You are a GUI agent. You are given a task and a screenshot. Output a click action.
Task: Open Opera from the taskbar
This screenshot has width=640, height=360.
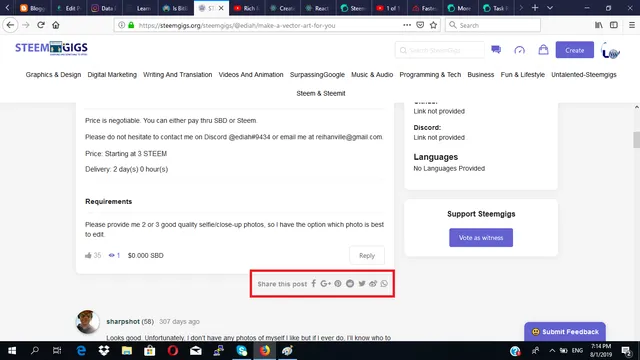point(173,351)
